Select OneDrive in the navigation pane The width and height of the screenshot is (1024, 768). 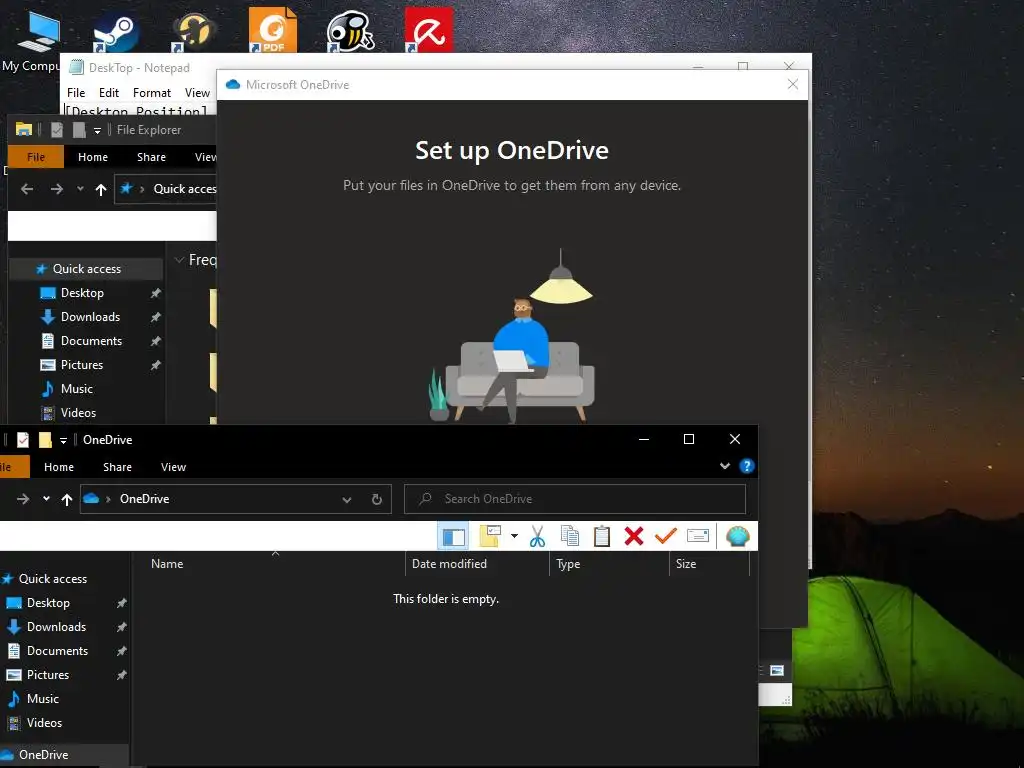point(43,754)
